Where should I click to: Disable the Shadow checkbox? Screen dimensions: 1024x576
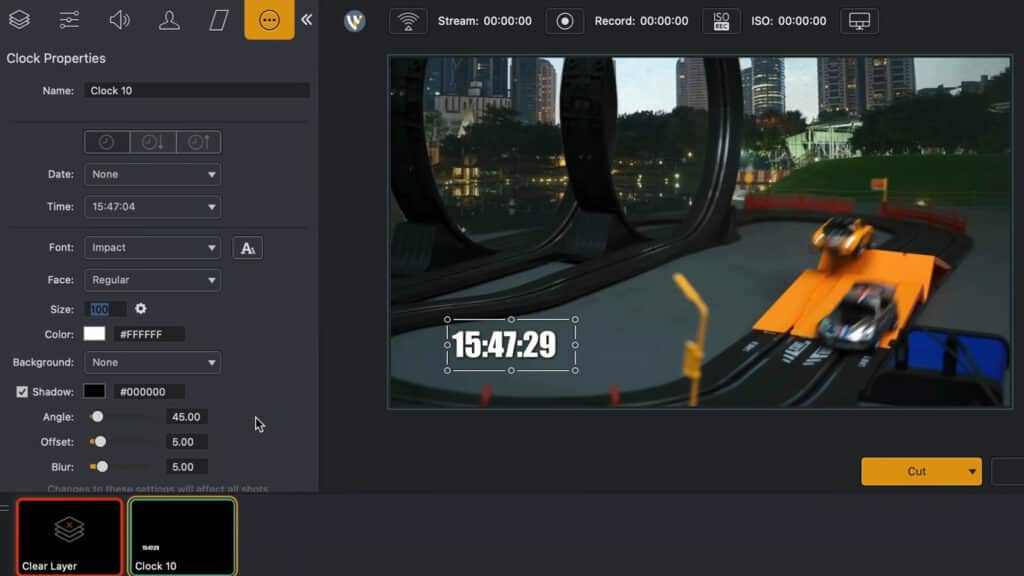tap(22, 392)
